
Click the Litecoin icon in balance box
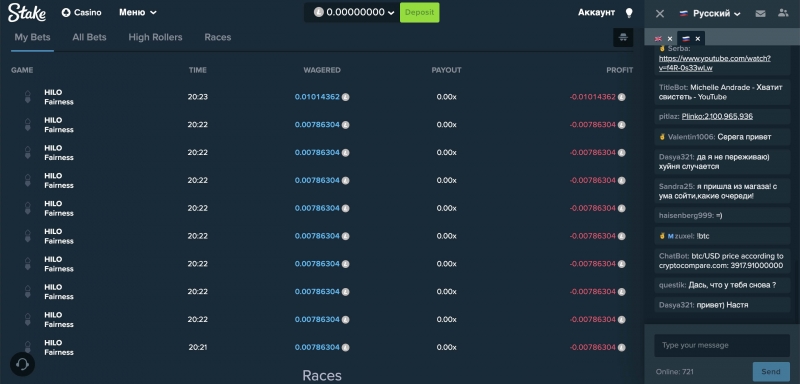click(319, 12)
